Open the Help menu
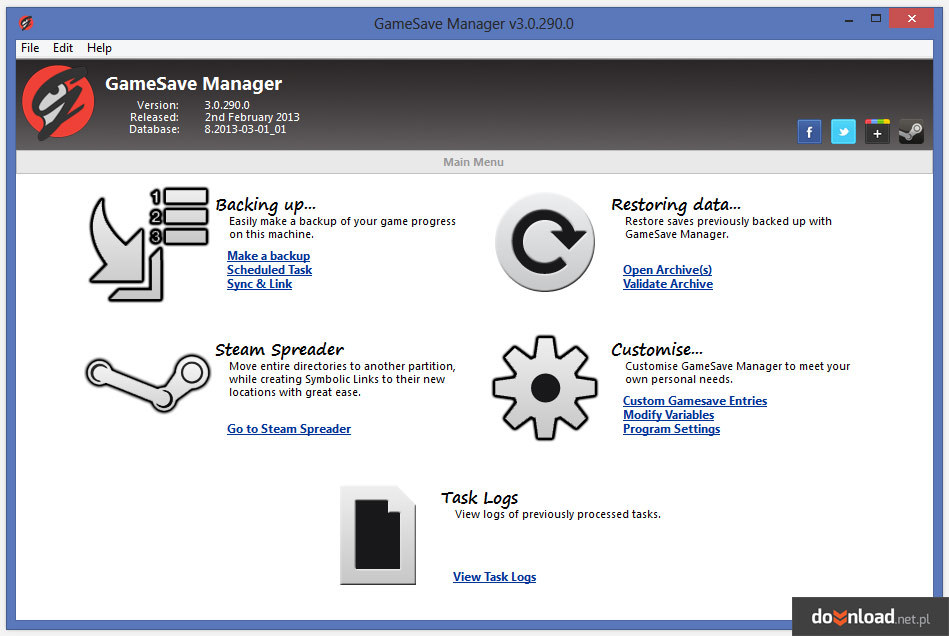Image resolution: width=949 pixels, height=636 pixels. [99, 48]
